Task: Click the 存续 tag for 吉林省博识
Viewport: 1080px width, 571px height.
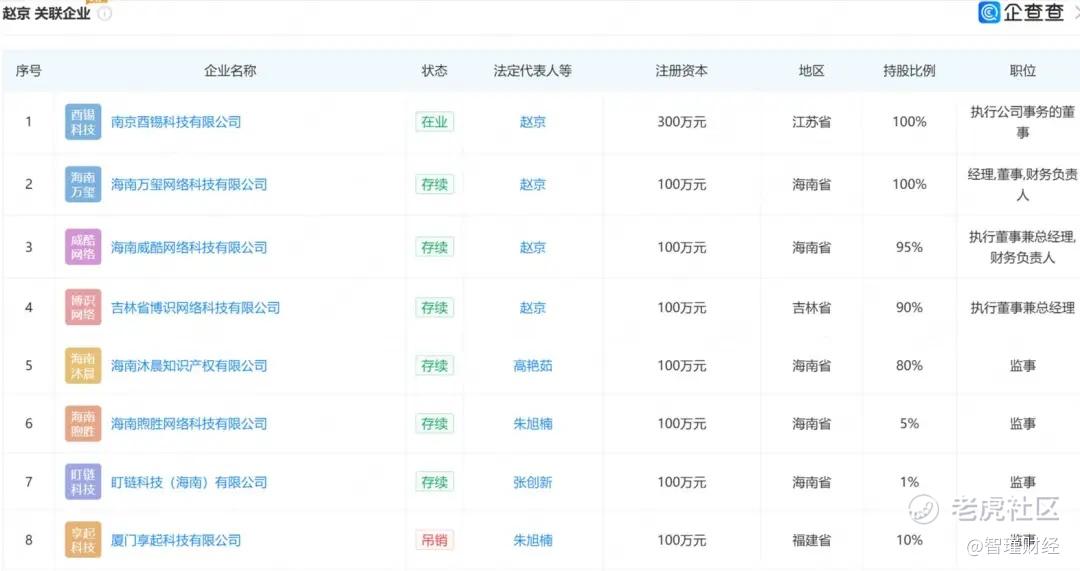Action: tap(435, 307)
